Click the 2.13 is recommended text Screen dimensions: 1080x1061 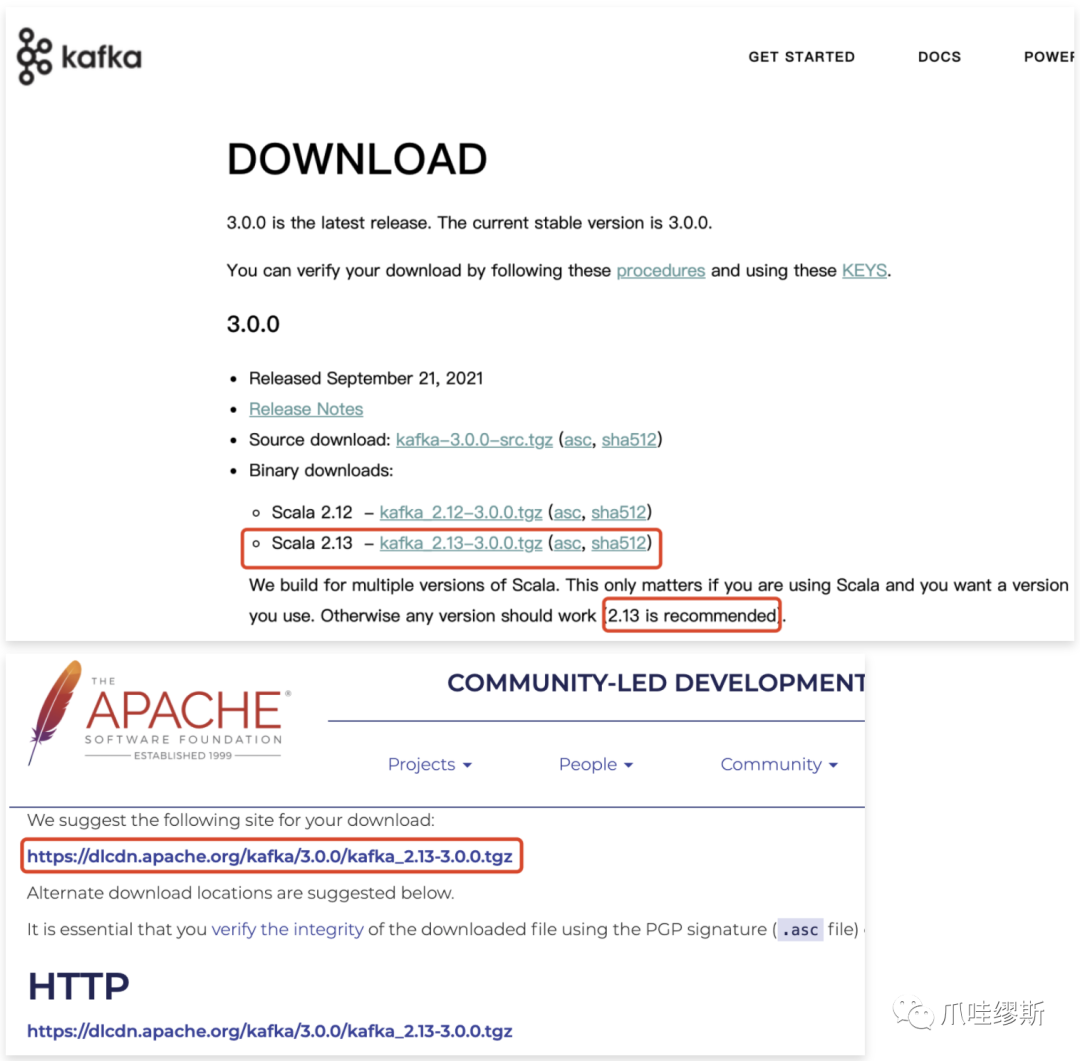(x=692, y=615)
